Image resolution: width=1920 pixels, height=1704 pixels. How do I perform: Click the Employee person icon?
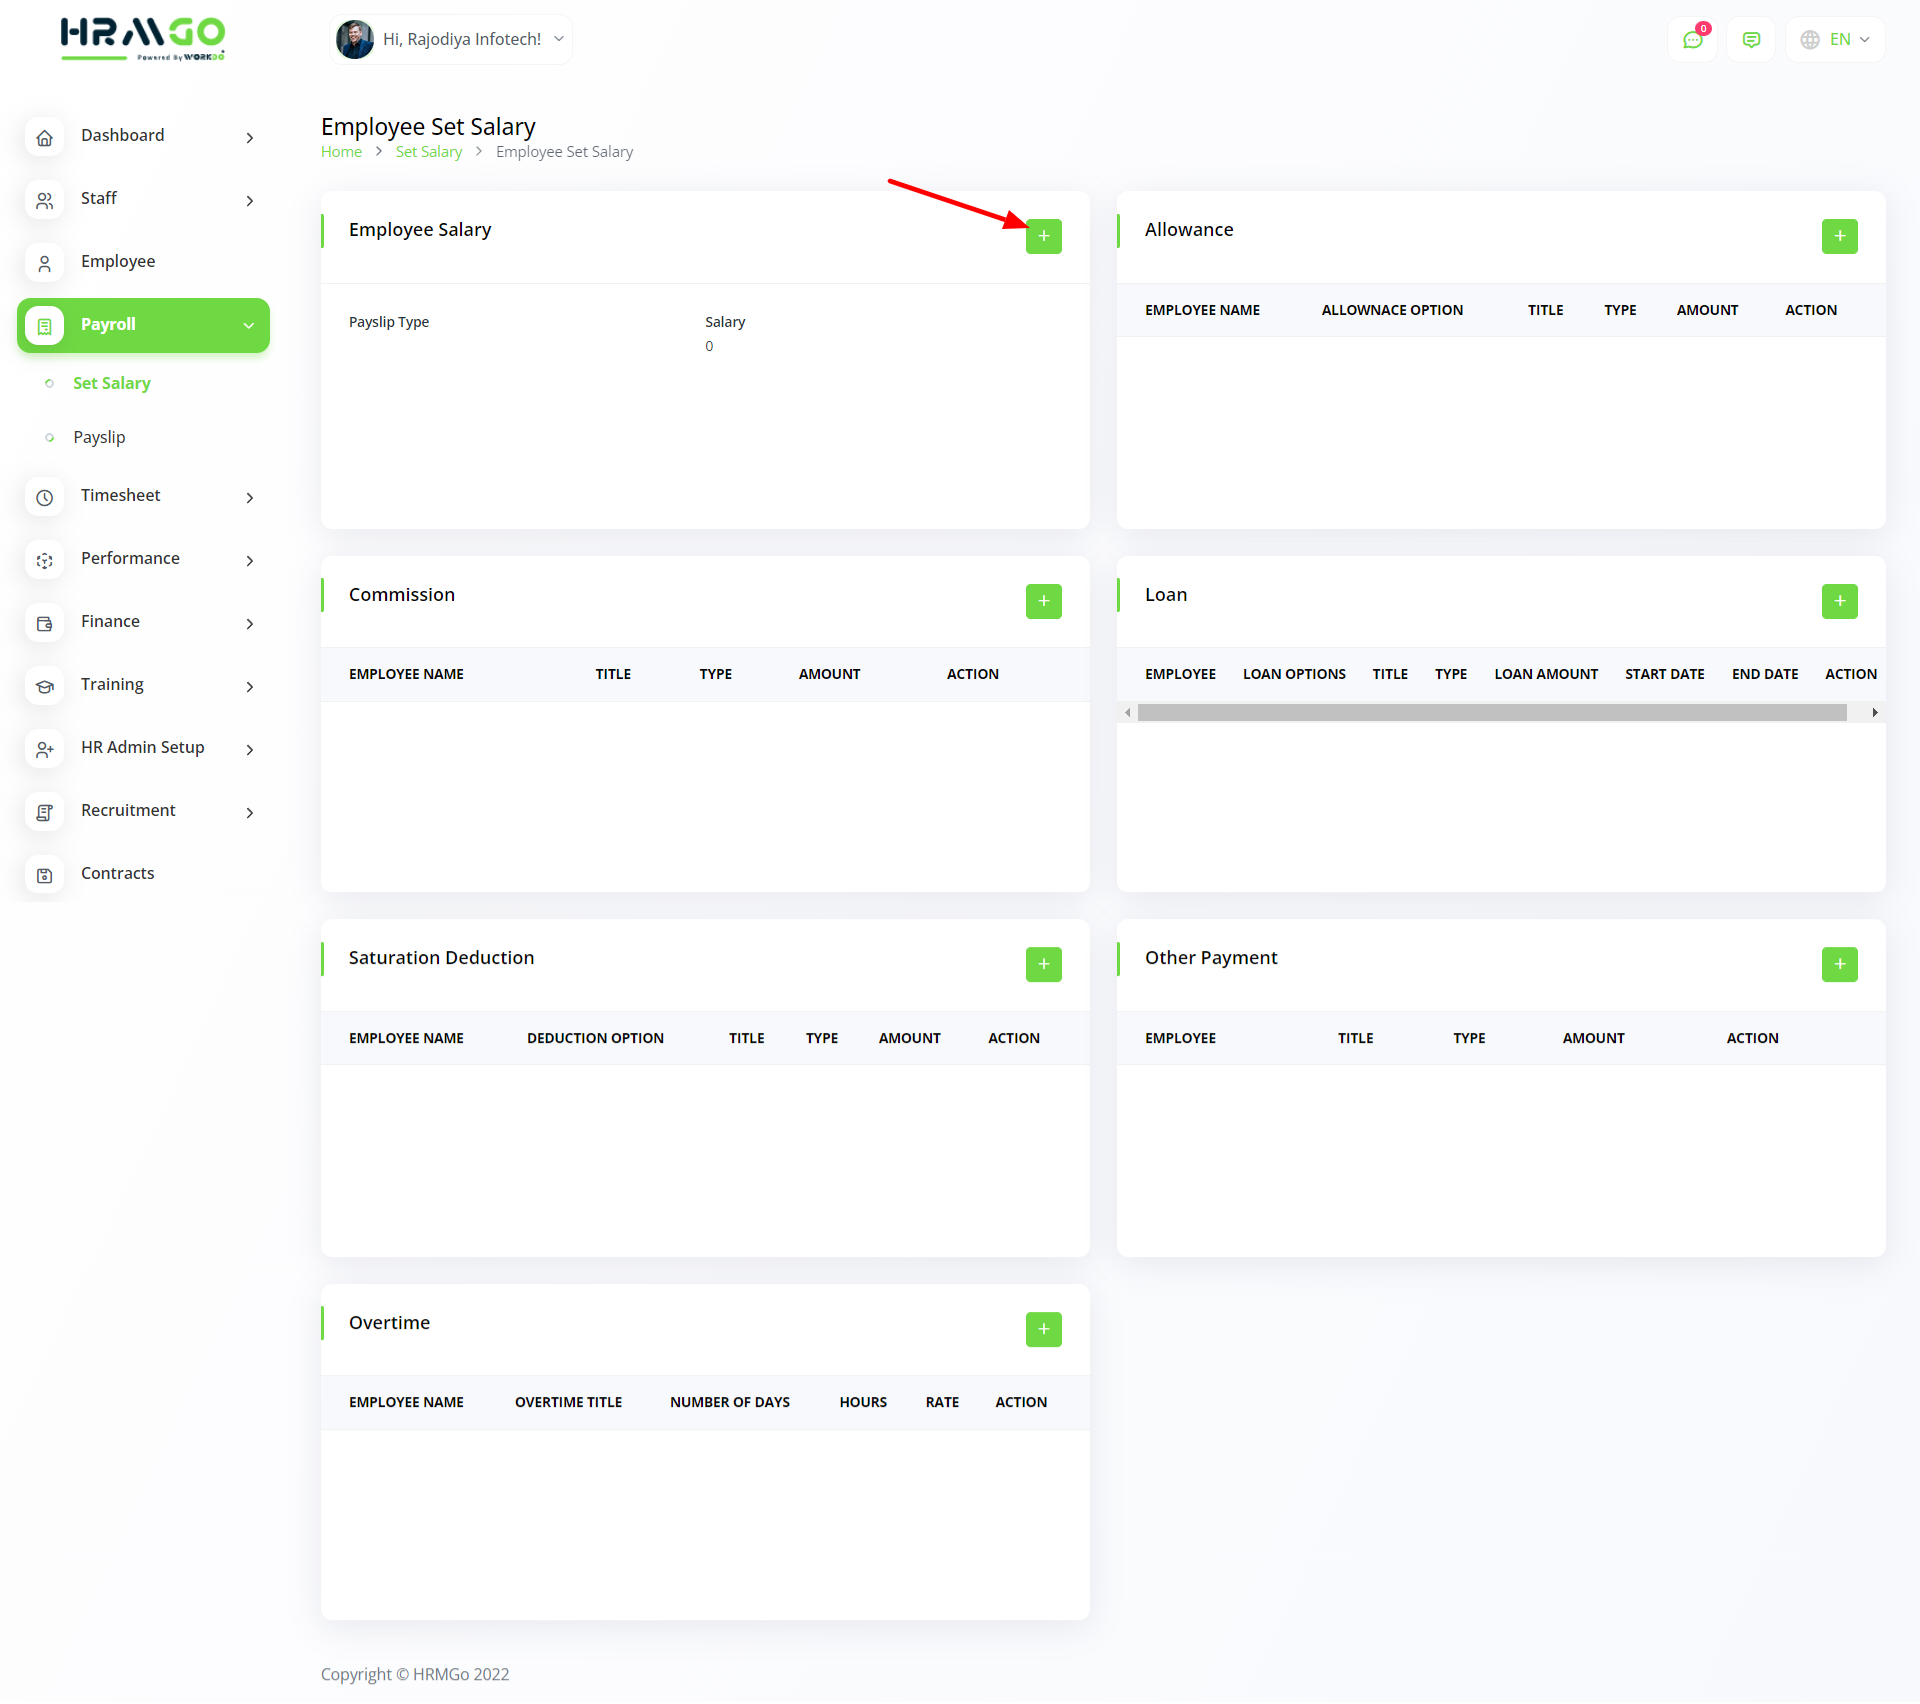pos(45,263)
